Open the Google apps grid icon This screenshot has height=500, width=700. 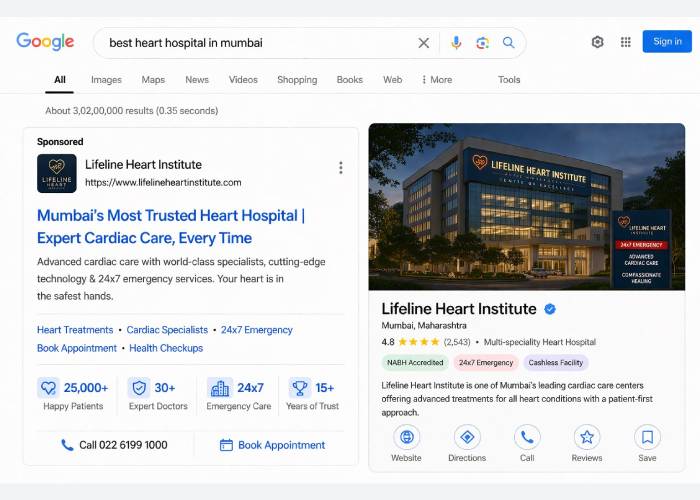pos(625,42)
